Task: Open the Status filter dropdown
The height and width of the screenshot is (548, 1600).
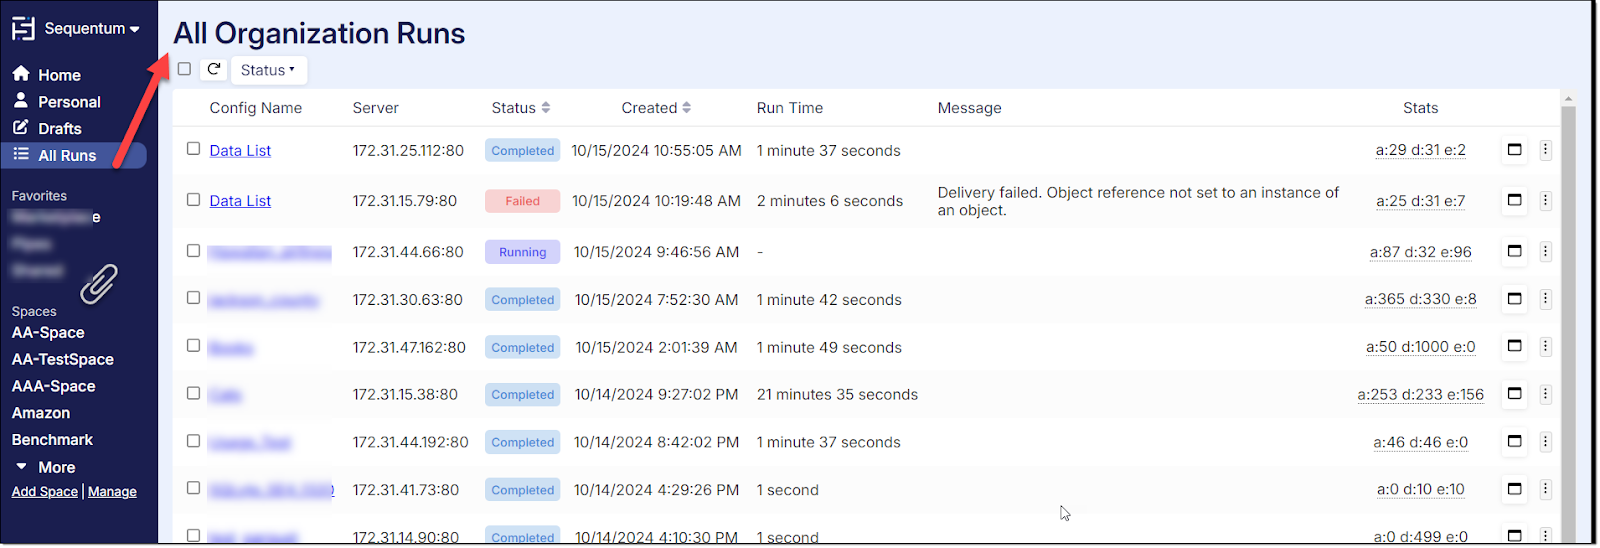Action: click(x=268, y=70)
